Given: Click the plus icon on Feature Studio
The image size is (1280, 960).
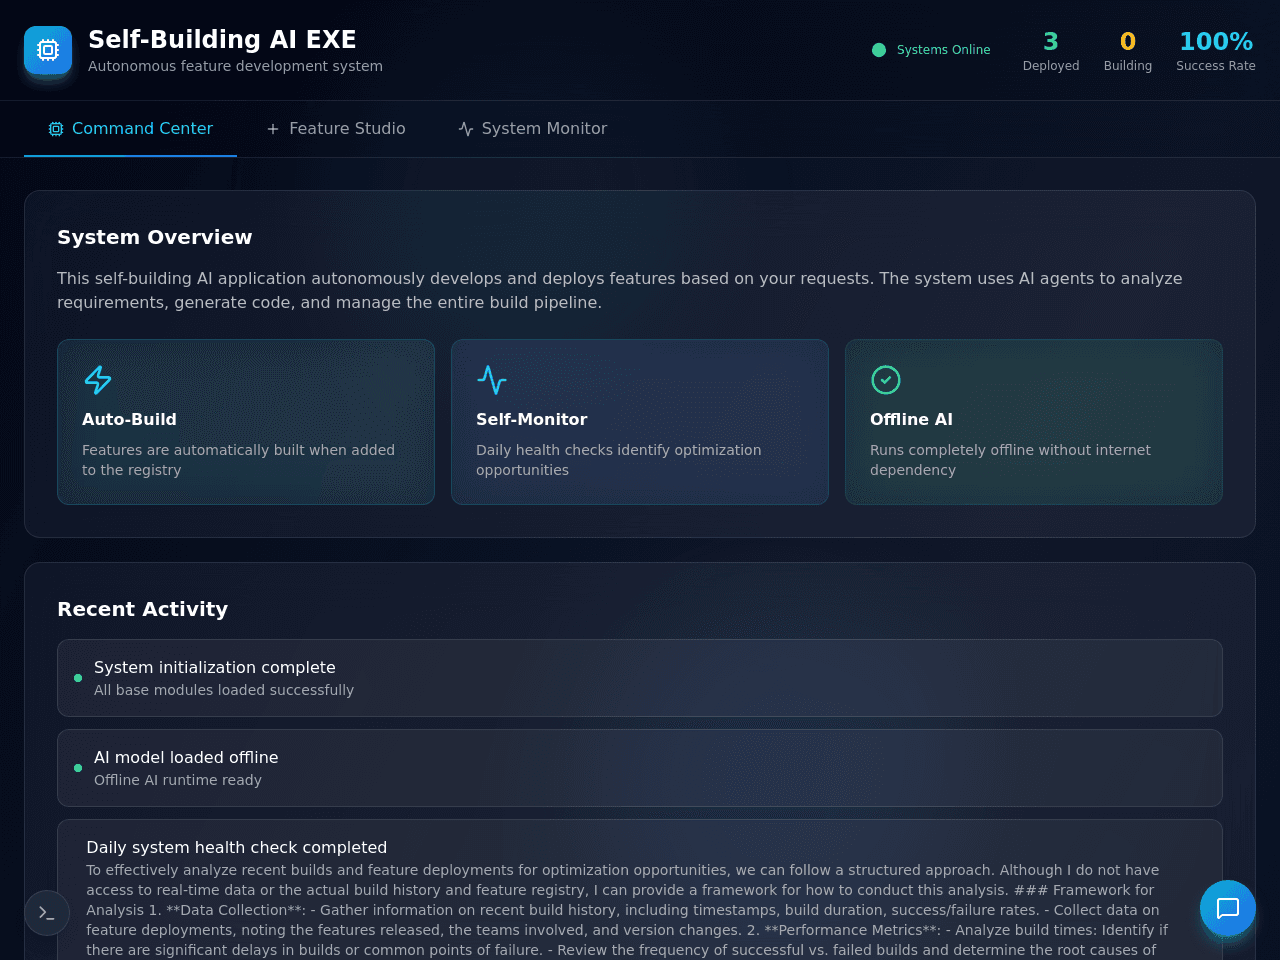Looking at the screenshot, I should click(x=273, y=129).
